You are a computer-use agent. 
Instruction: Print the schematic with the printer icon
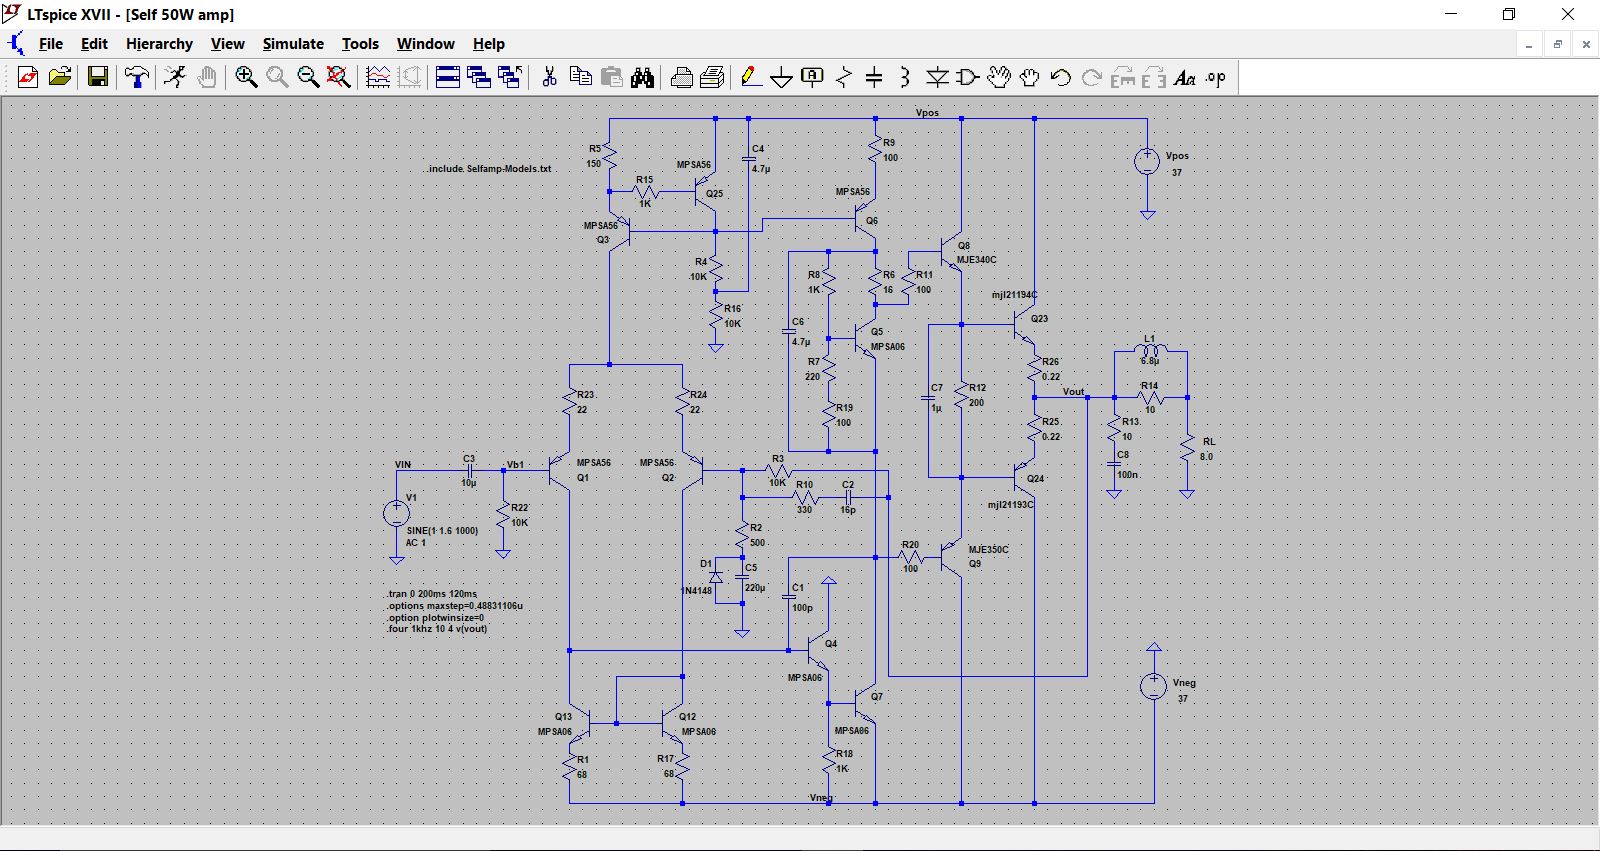click(682, 77)
